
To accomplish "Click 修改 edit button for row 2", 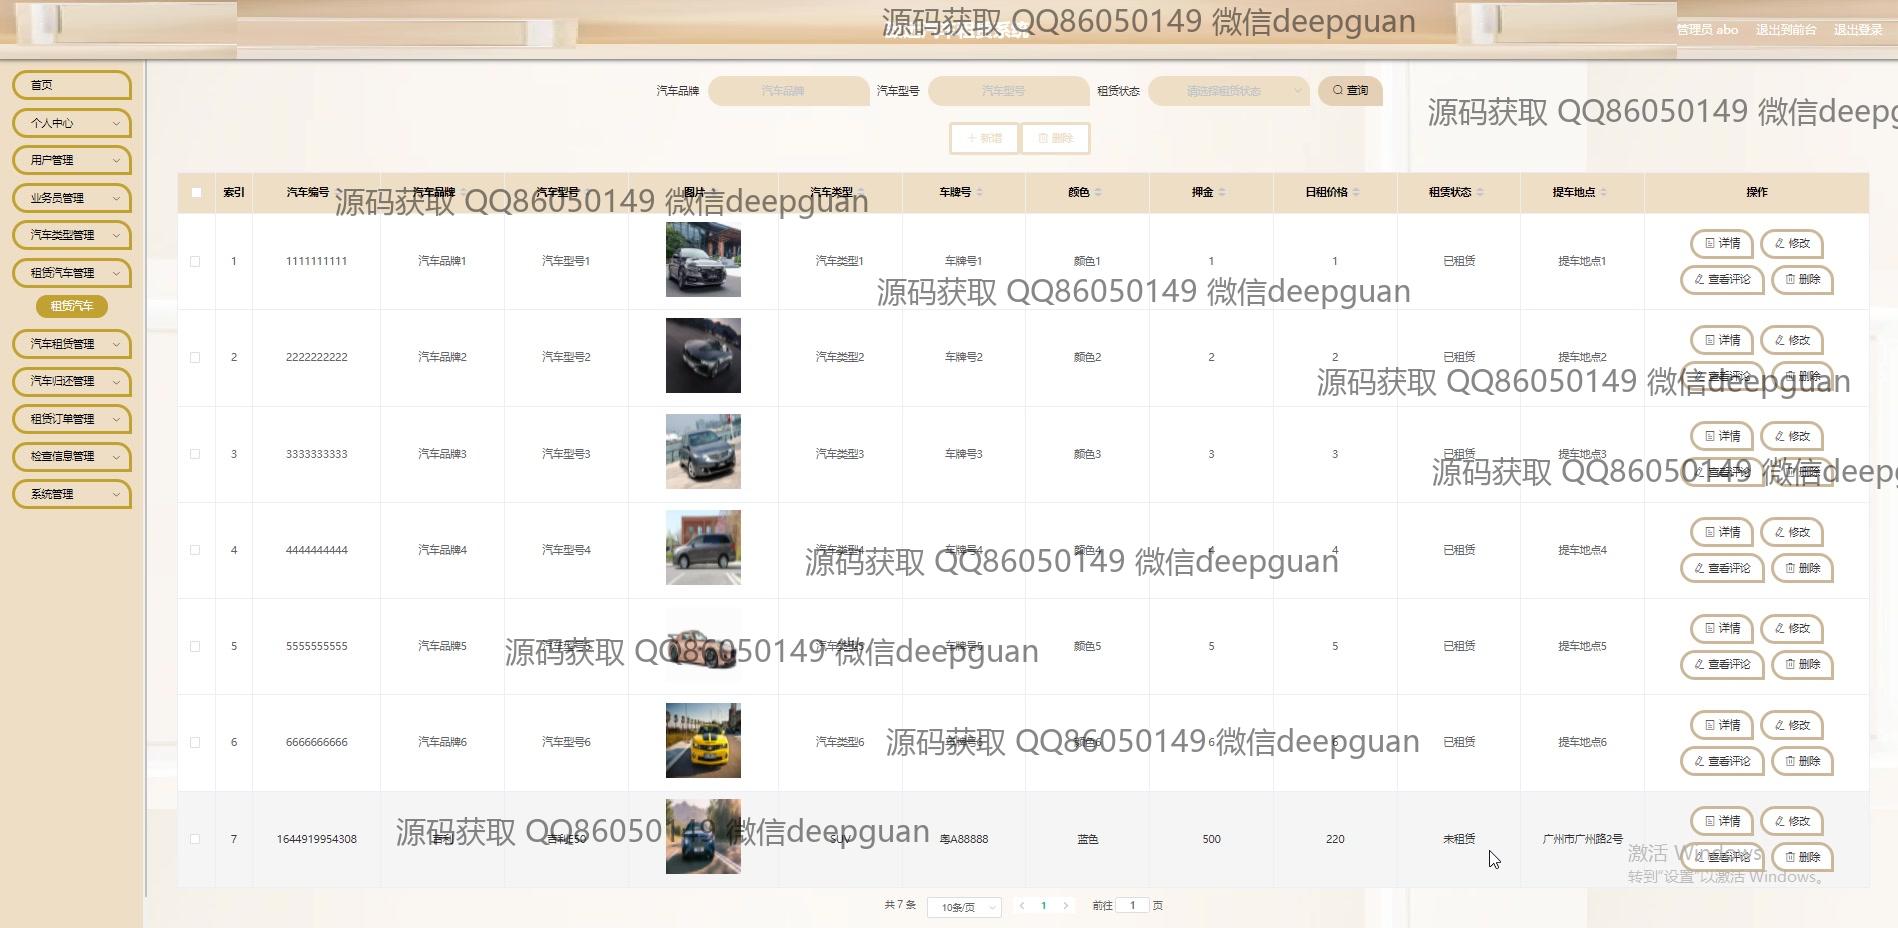I will point(1791,340).
